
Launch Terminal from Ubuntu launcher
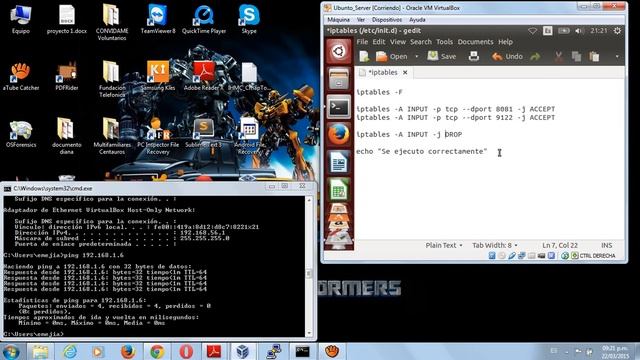(338, 107)
